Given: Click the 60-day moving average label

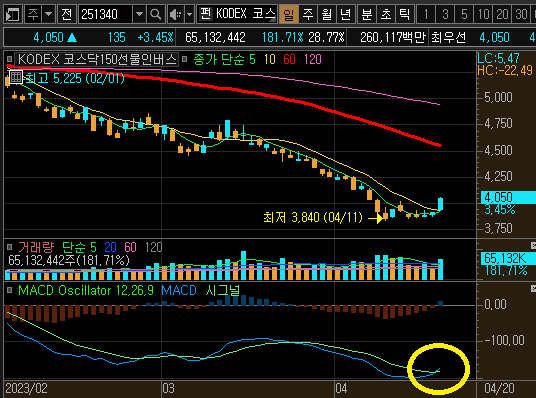Looking at the screenshot, I should click(289, 59).
